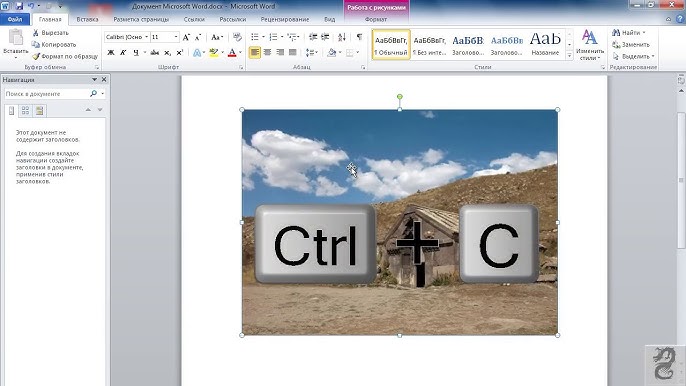Click the Копировать button
This screenshot has width=686, height=386.
(x=54, y=45)
